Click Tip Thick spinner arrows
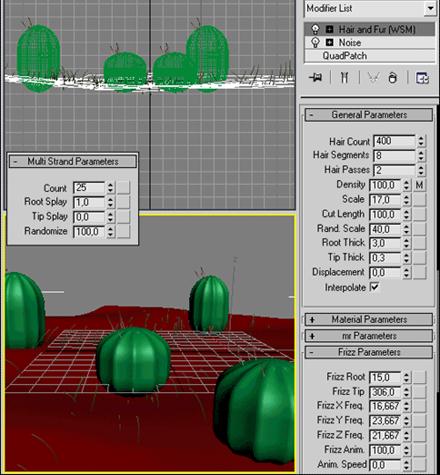 tap(406, 258)
